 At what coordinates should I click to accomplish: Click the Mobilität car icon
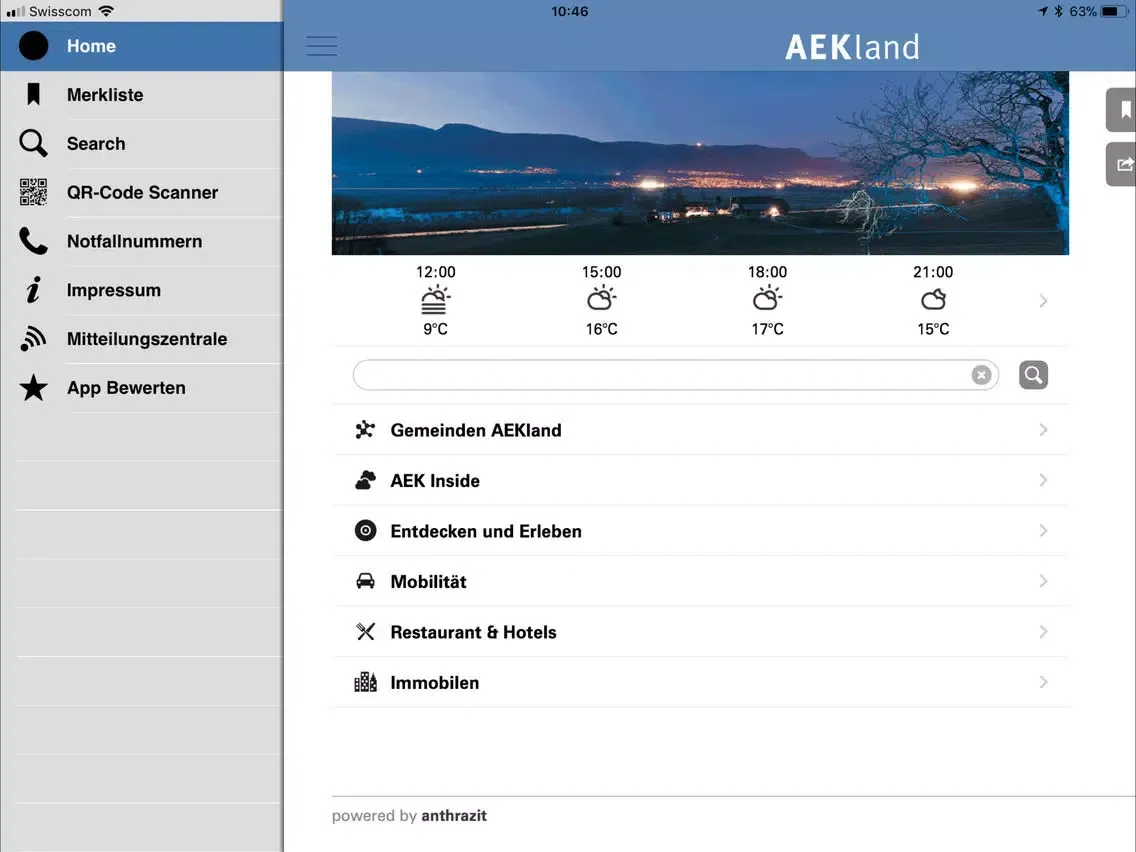(365, 581)
